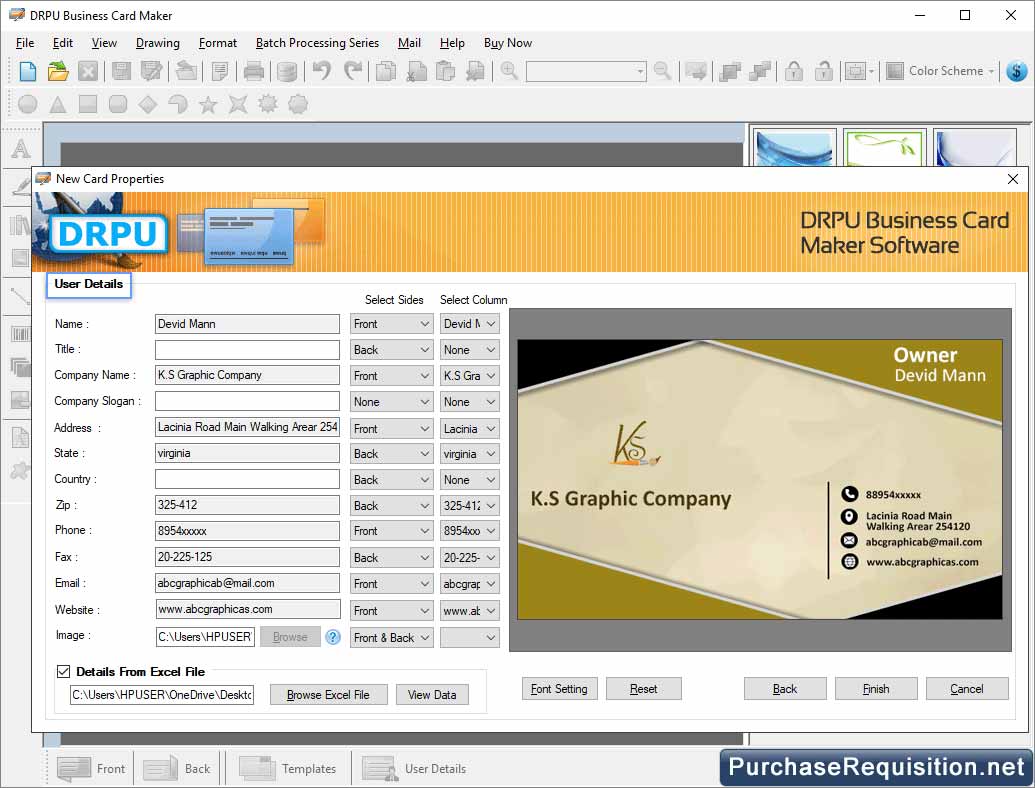This screenshot has height=788, width=1035.
Task: Click inside the Company Slogan field
Action: pyautogui.click(x=246, y=401)
